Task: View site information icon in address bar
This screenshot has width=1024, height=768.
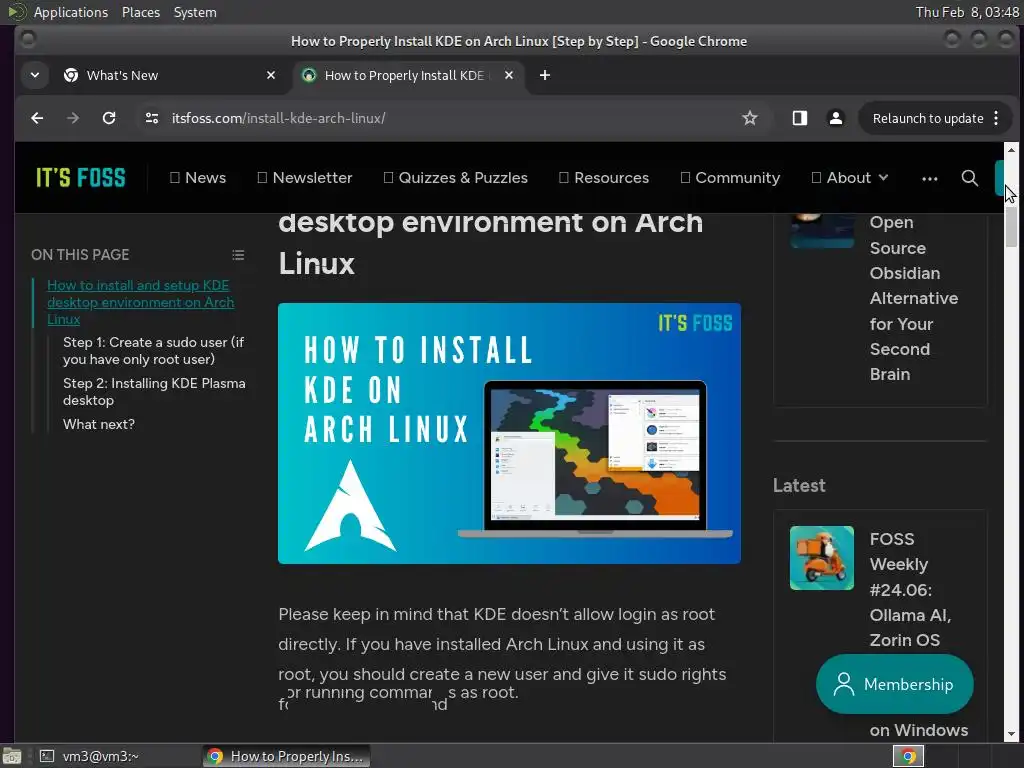Action: [152, 118]
